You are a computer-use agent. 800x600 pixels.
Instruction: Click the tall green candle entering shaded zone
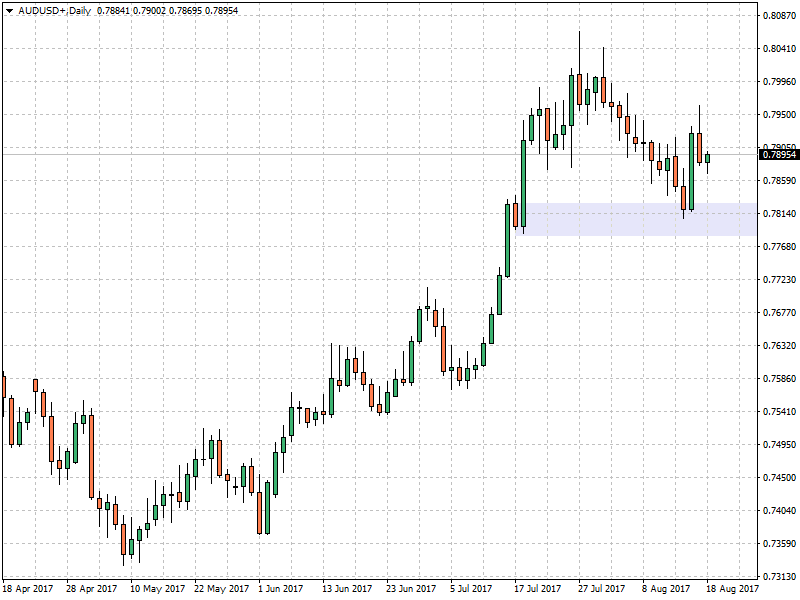click(x=524, y=185)
